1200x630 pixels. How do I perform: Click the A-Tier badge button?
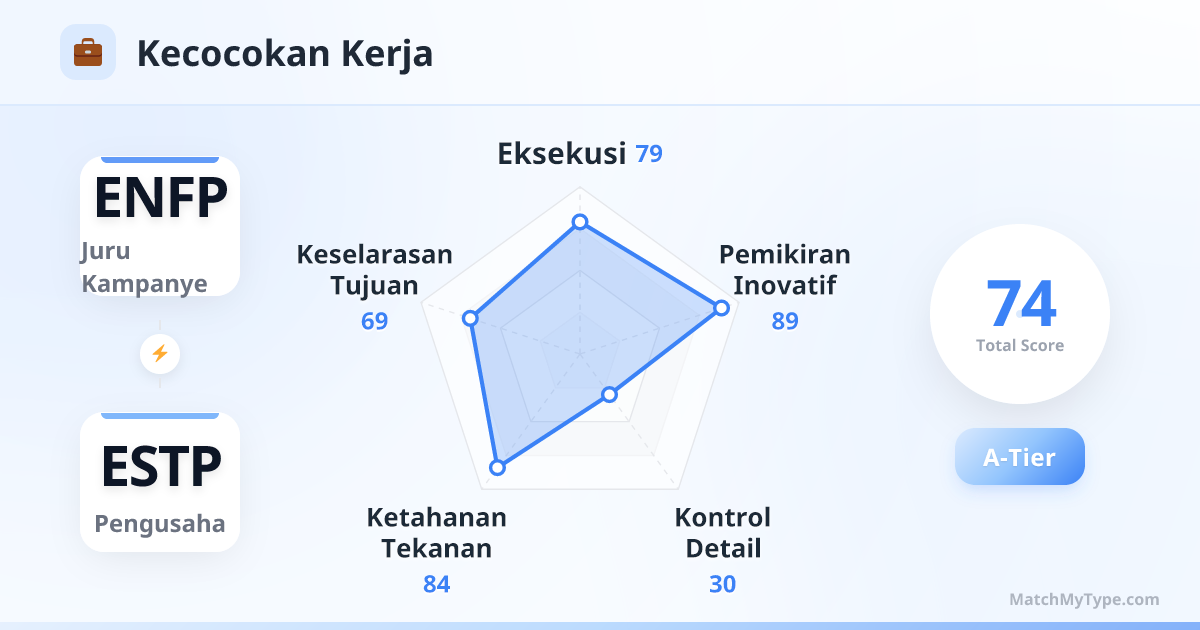tap(1019, 457)
